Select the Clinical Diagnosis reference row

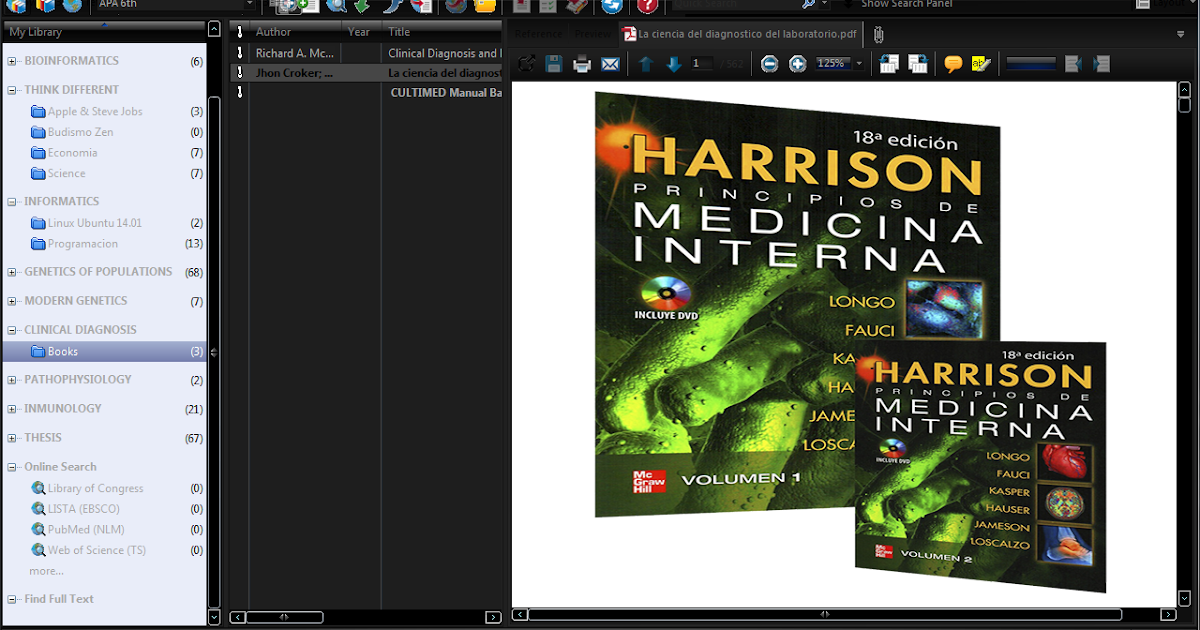pos(366,53)
